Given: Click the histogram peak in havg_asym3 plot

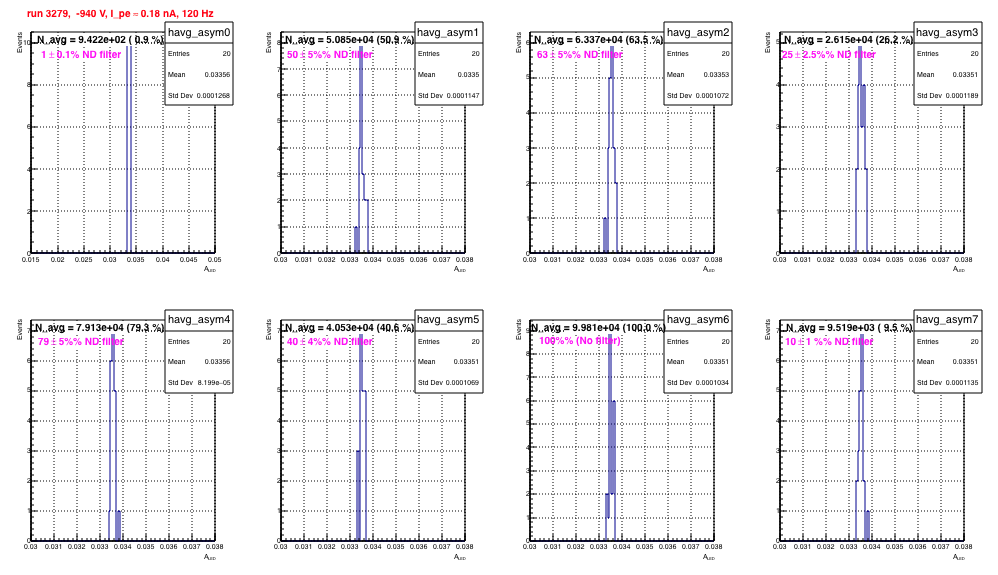Looking at the screenshot, I should coord(860,65).
